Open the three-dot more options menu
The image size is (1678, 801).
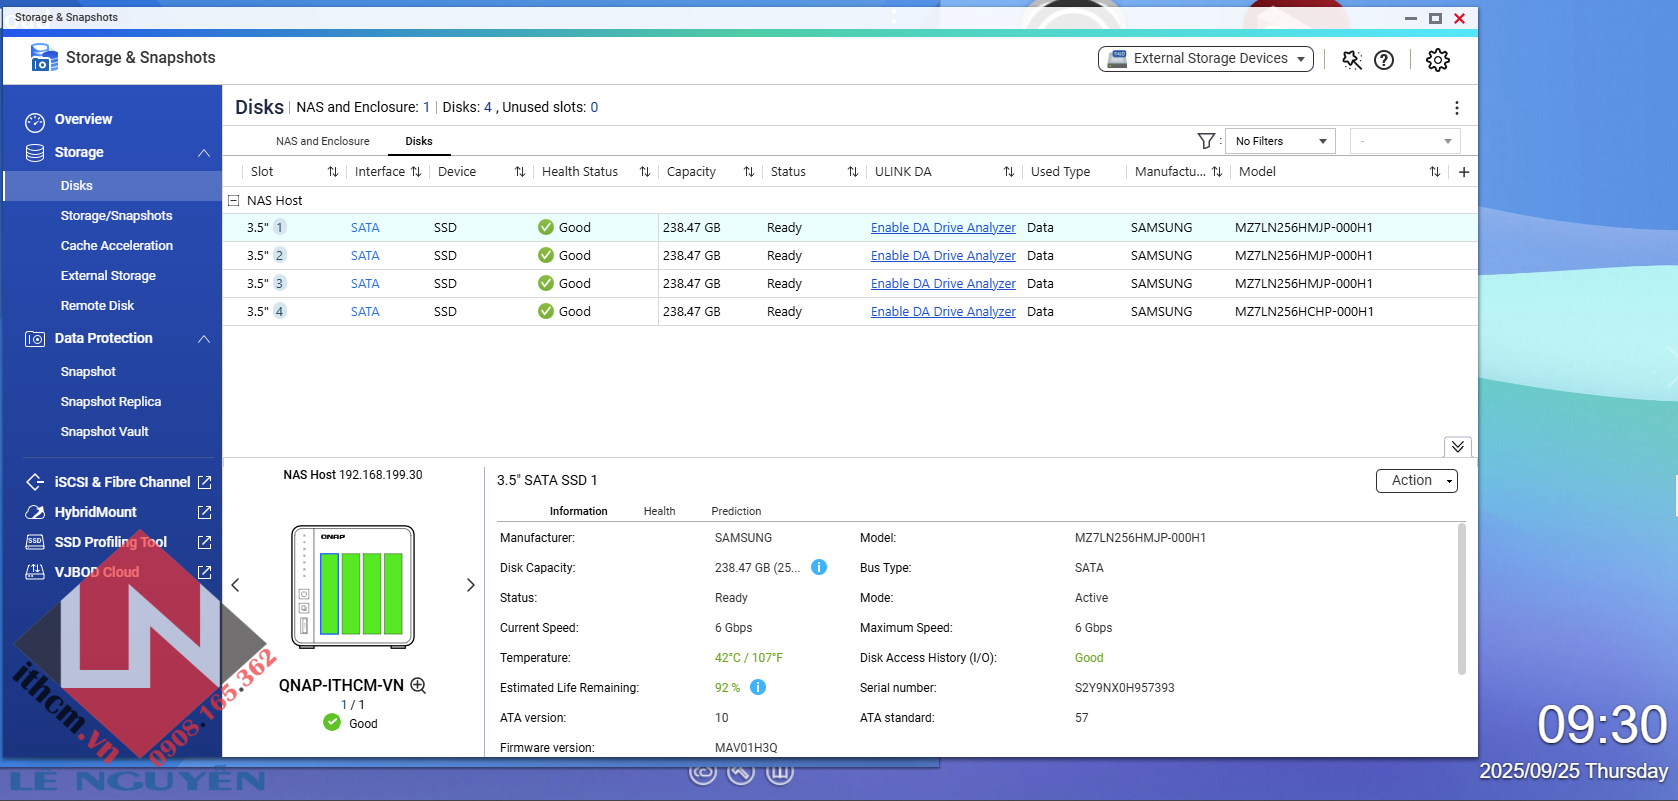pos(1456,108)
